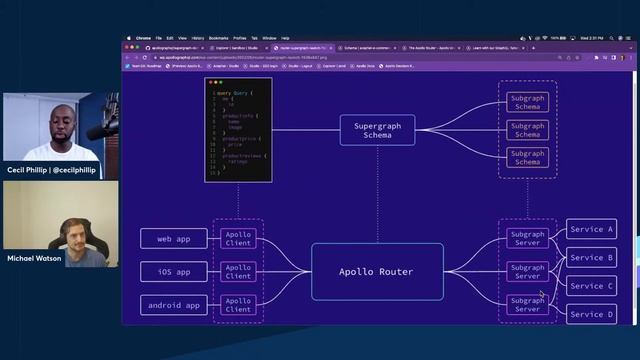Open the View menu
Screen dimensions: 640x360
pyautogui.click(x=182, y=38)
